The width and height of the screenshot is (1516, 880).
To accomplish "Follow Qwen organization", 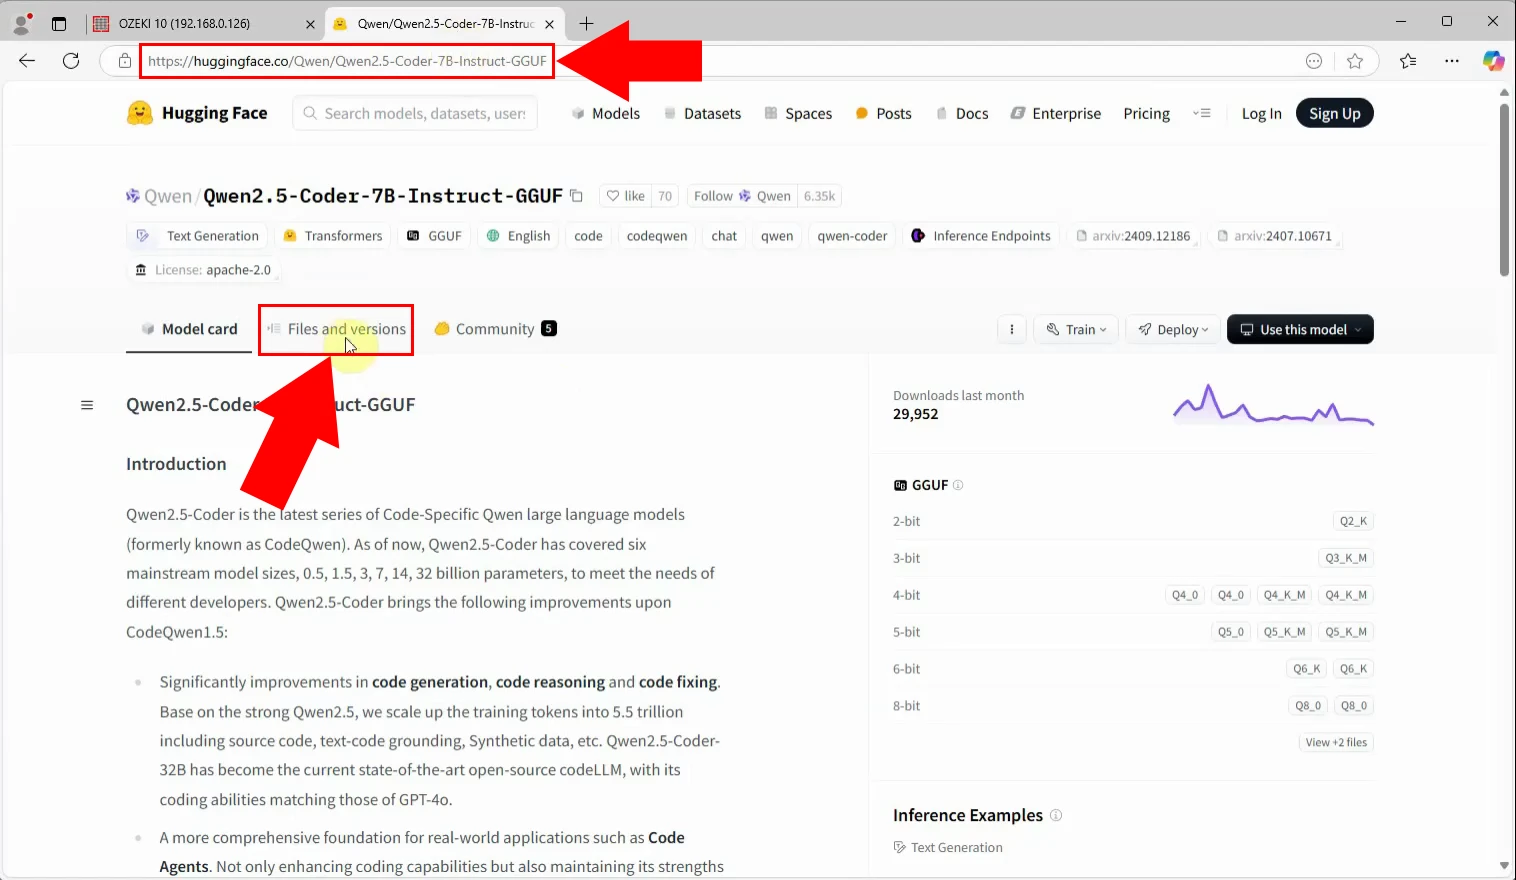I will (x=742, y=196).
